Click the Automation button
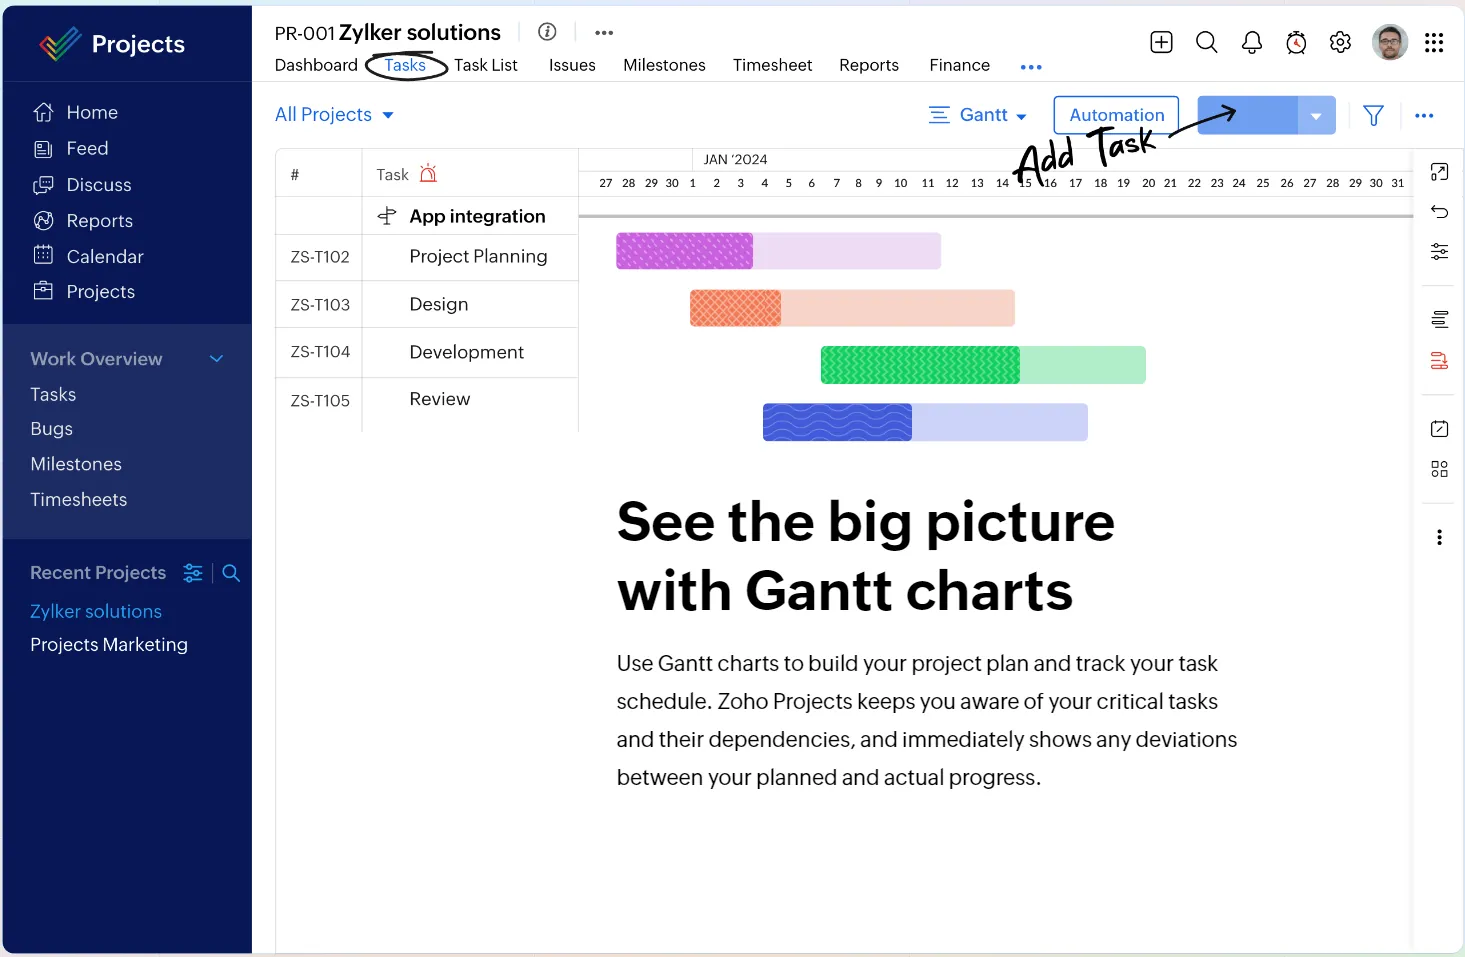The image size is (1465, 957). [x=1115, y=114]
